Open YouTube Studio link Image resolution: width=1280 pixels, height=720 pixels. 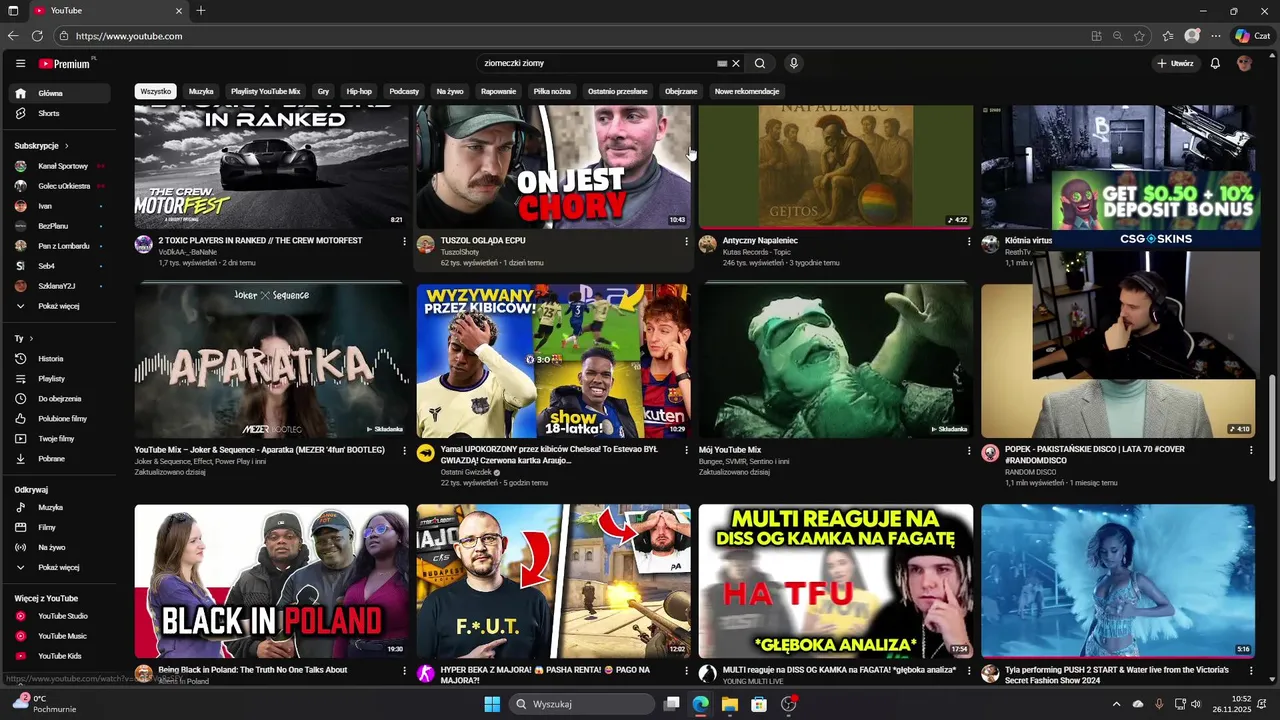62,616
